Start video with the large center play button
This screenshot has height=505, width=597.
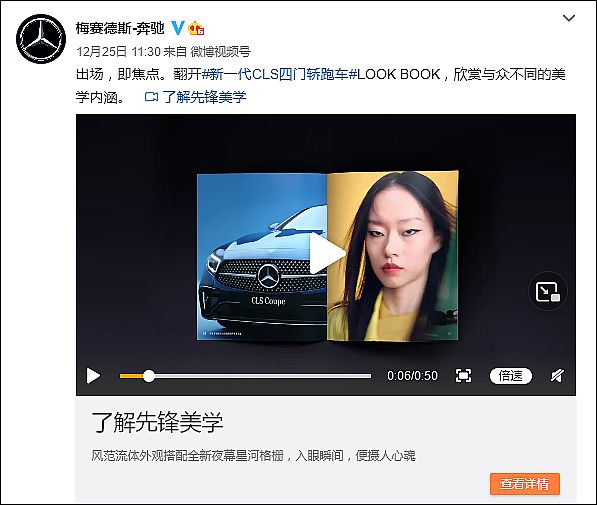[x=326, y=253]
